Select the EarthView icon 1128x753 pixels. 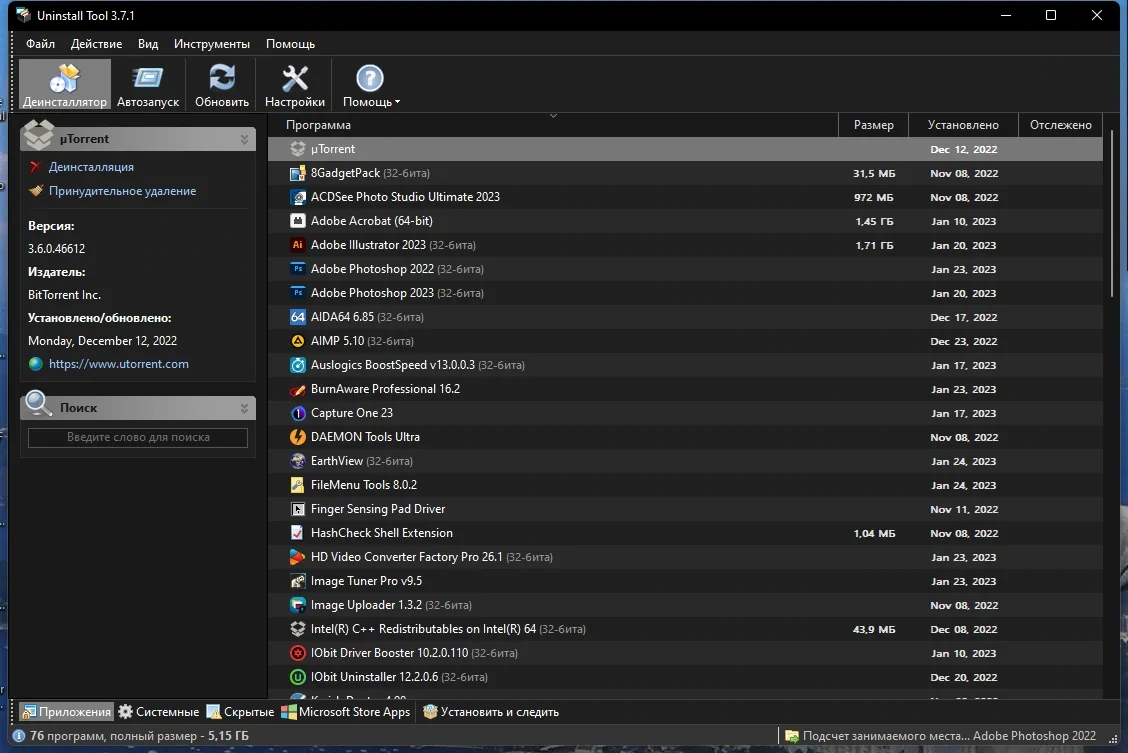point(297,461)
